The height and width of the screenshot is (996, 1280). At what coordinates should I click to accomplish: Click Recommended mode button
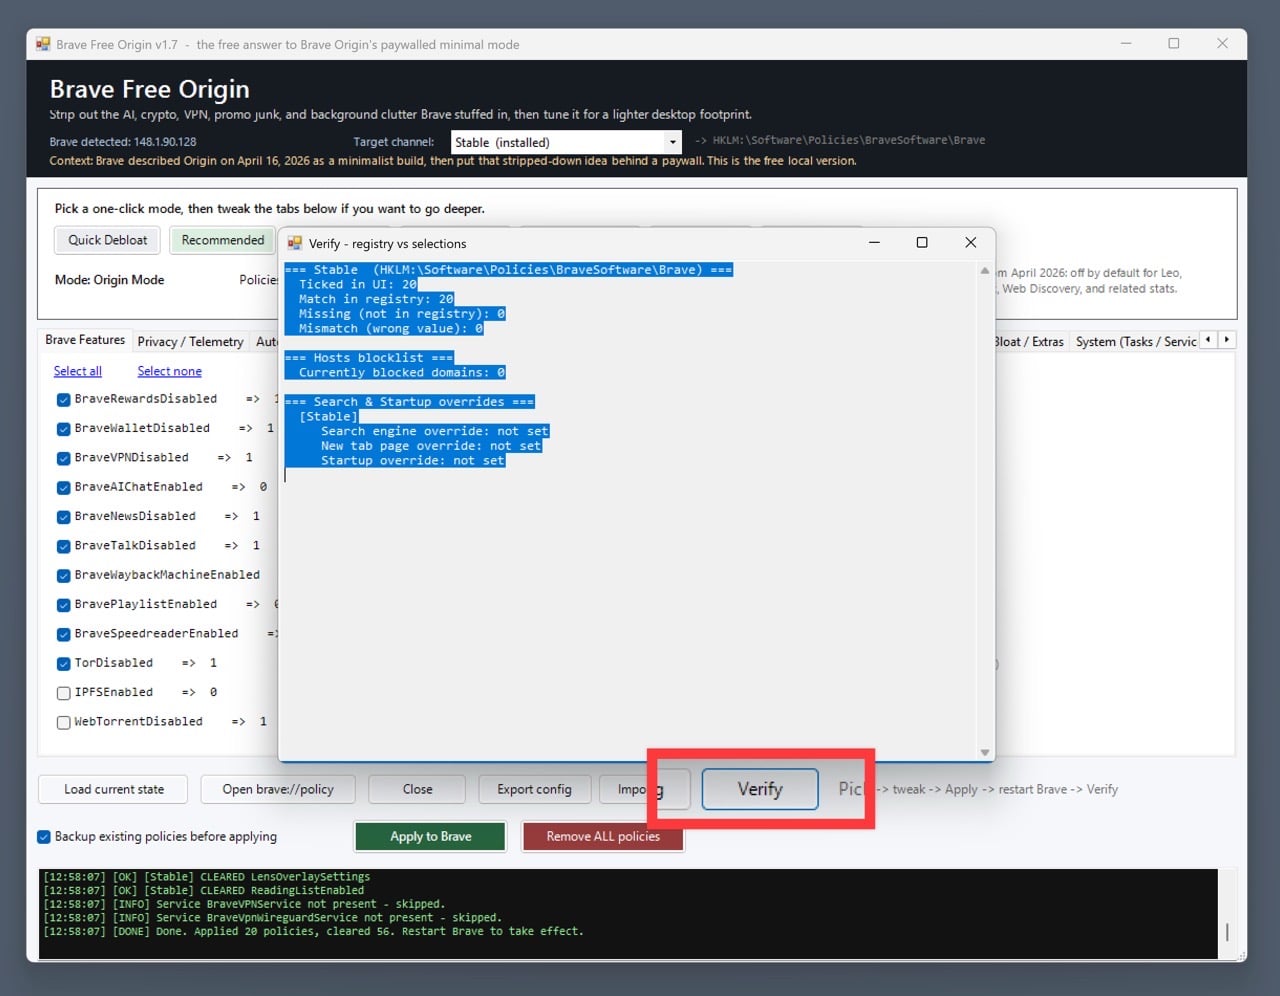[x=223, y=240]
